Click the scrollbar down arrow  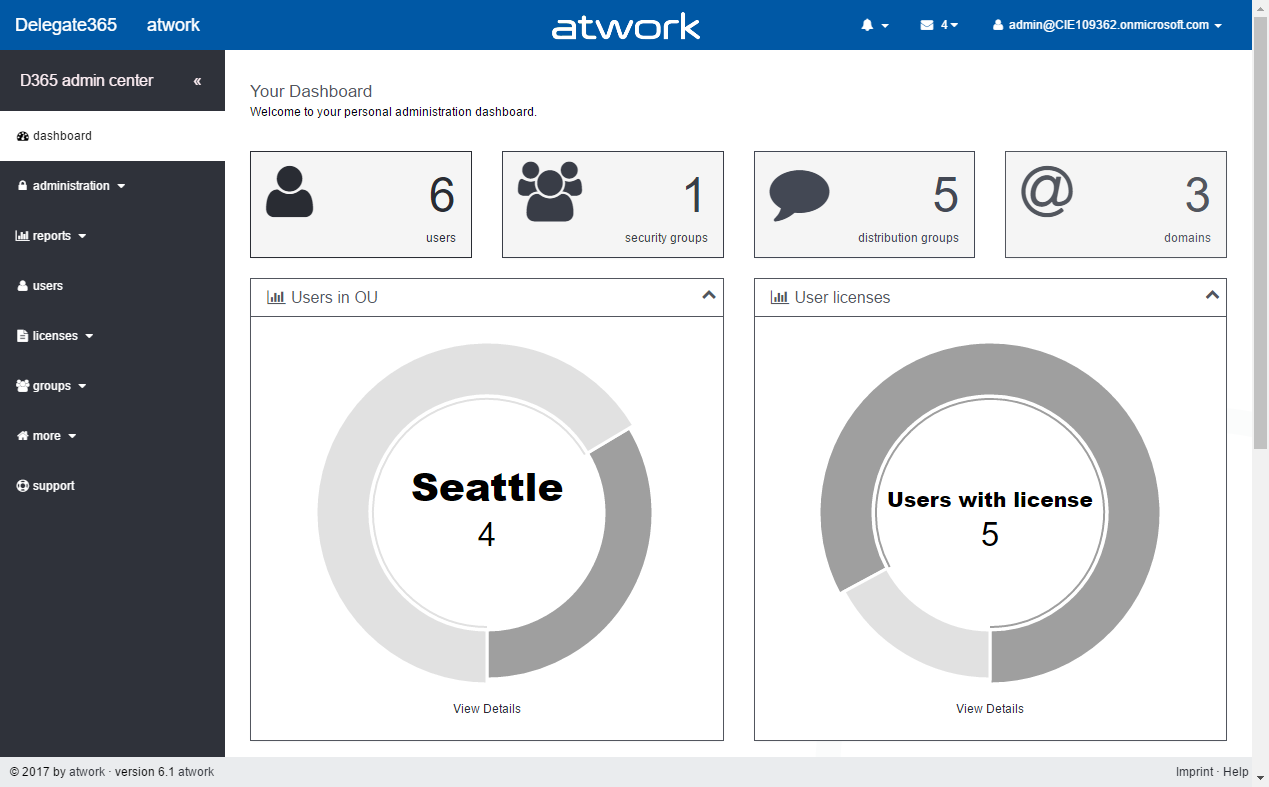pyautogui.click(x=1260, y=777)
